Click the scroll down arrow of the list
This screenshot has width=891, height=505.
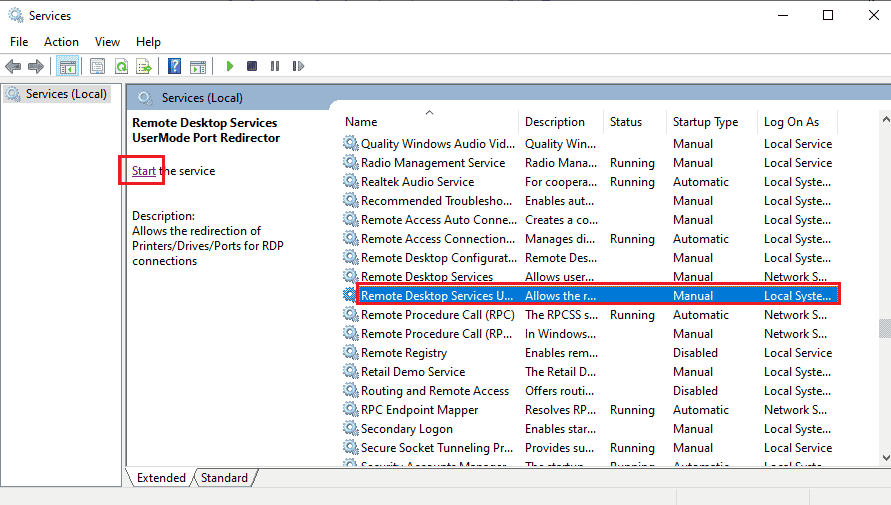(x=885, y=458)
